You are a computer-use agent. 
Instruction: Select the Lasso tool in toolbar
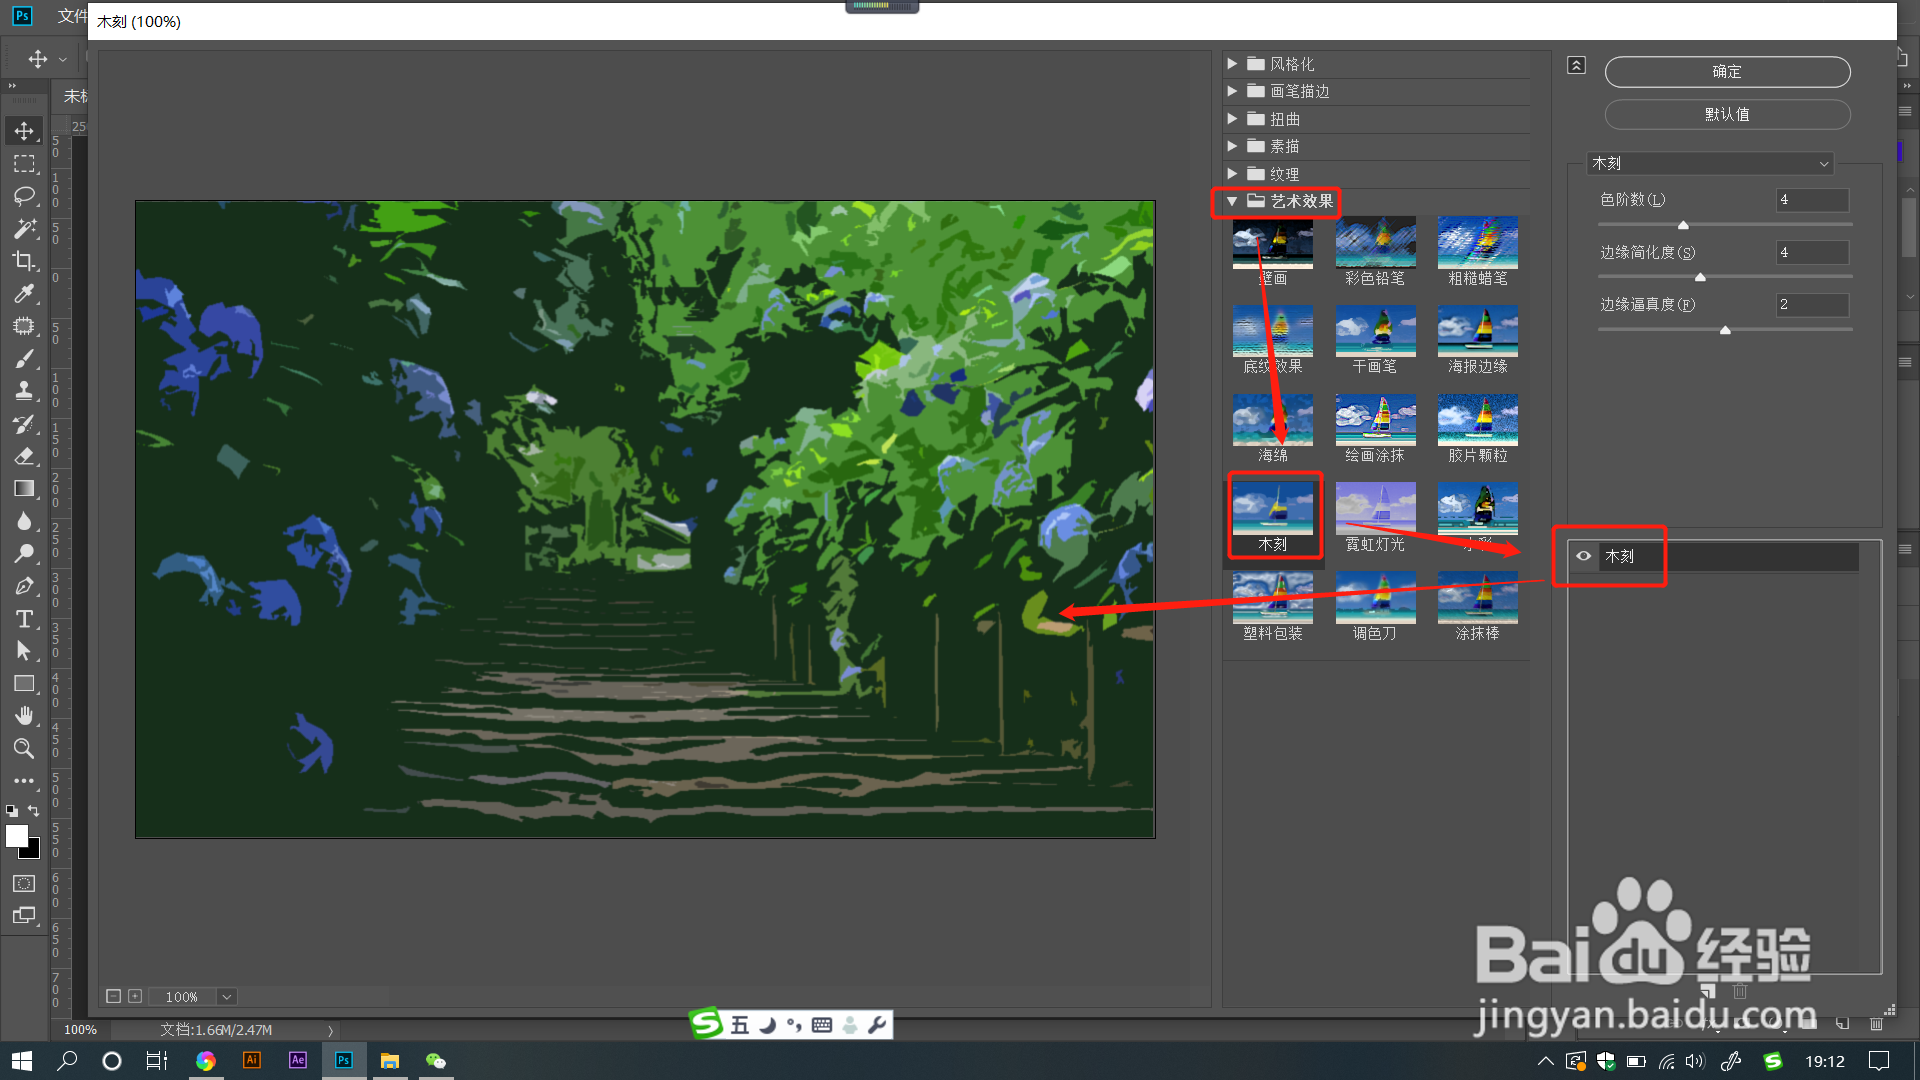tap(24, 196)
